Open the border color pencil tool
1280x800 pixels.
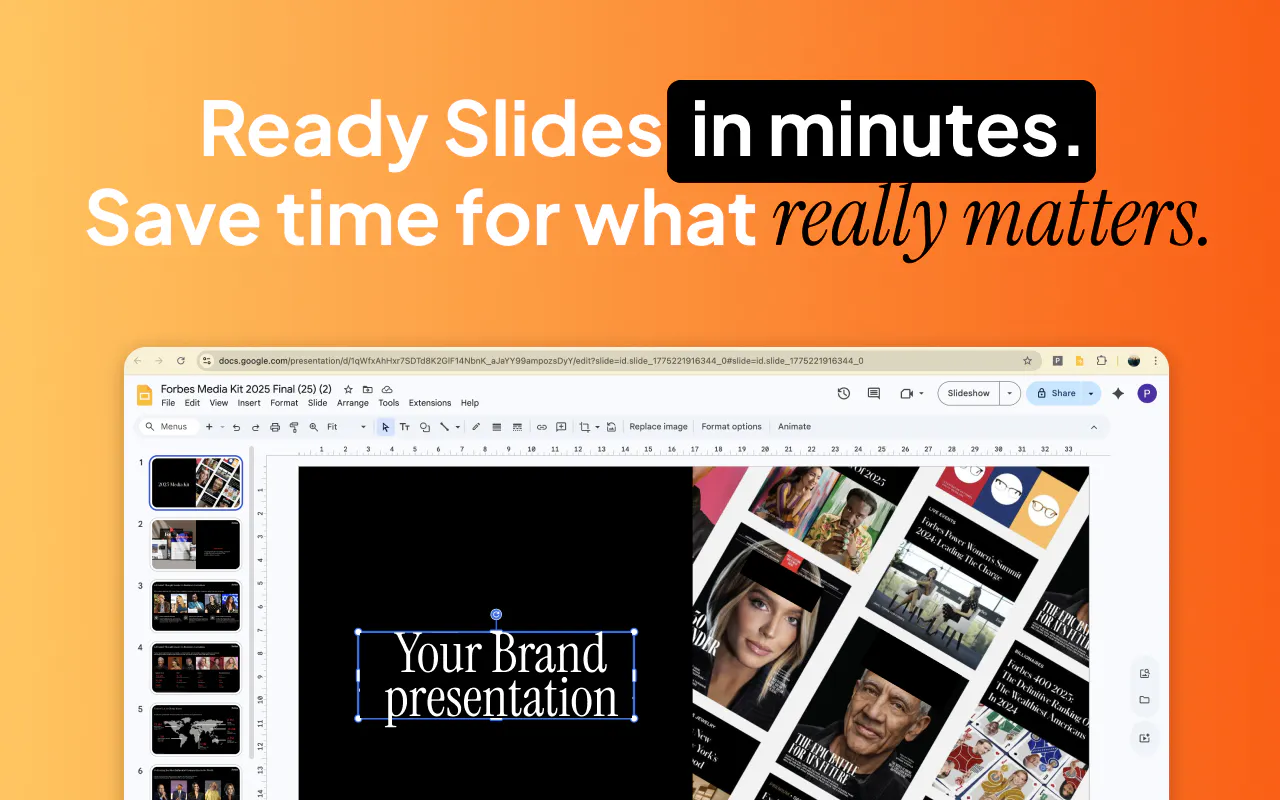click(x=476, y=427)
